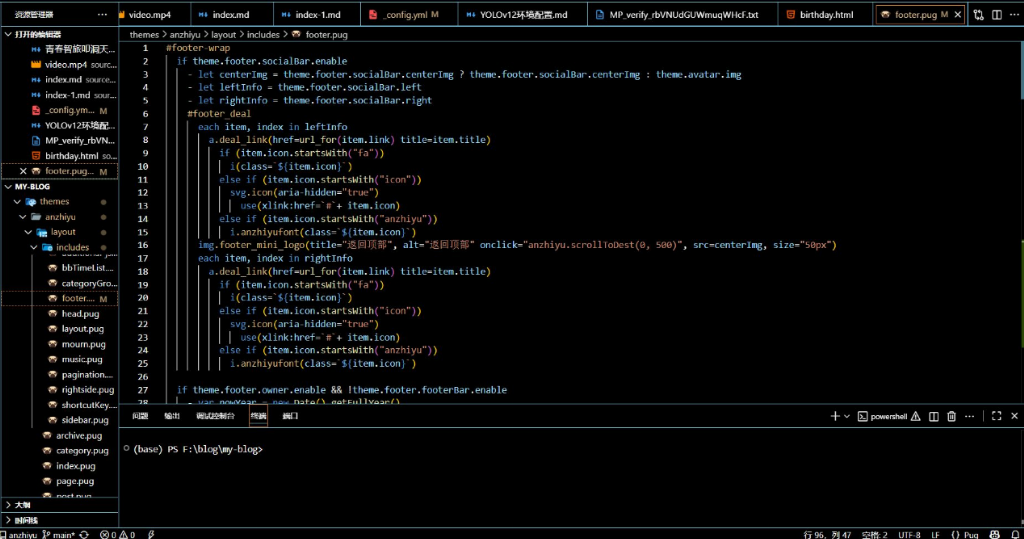This screenshot has width=1024, height=539.
Task: Collapse the themes folder in tree
Action: point(54,202)
